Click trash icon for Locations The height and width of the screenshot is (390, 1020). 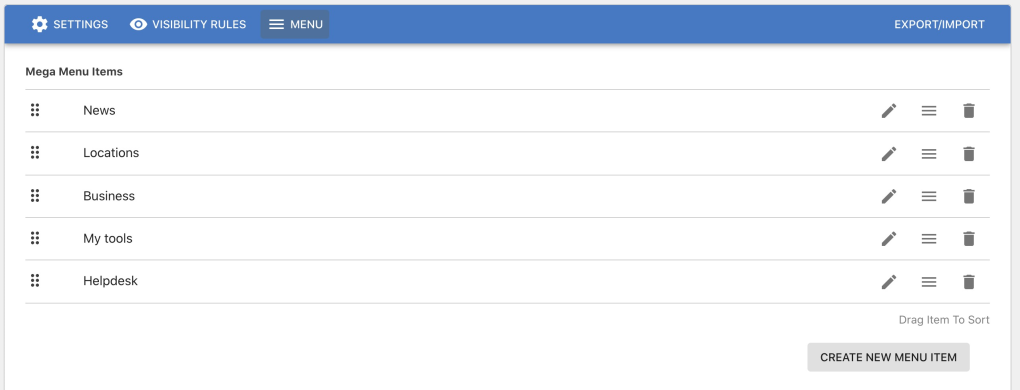969,153
